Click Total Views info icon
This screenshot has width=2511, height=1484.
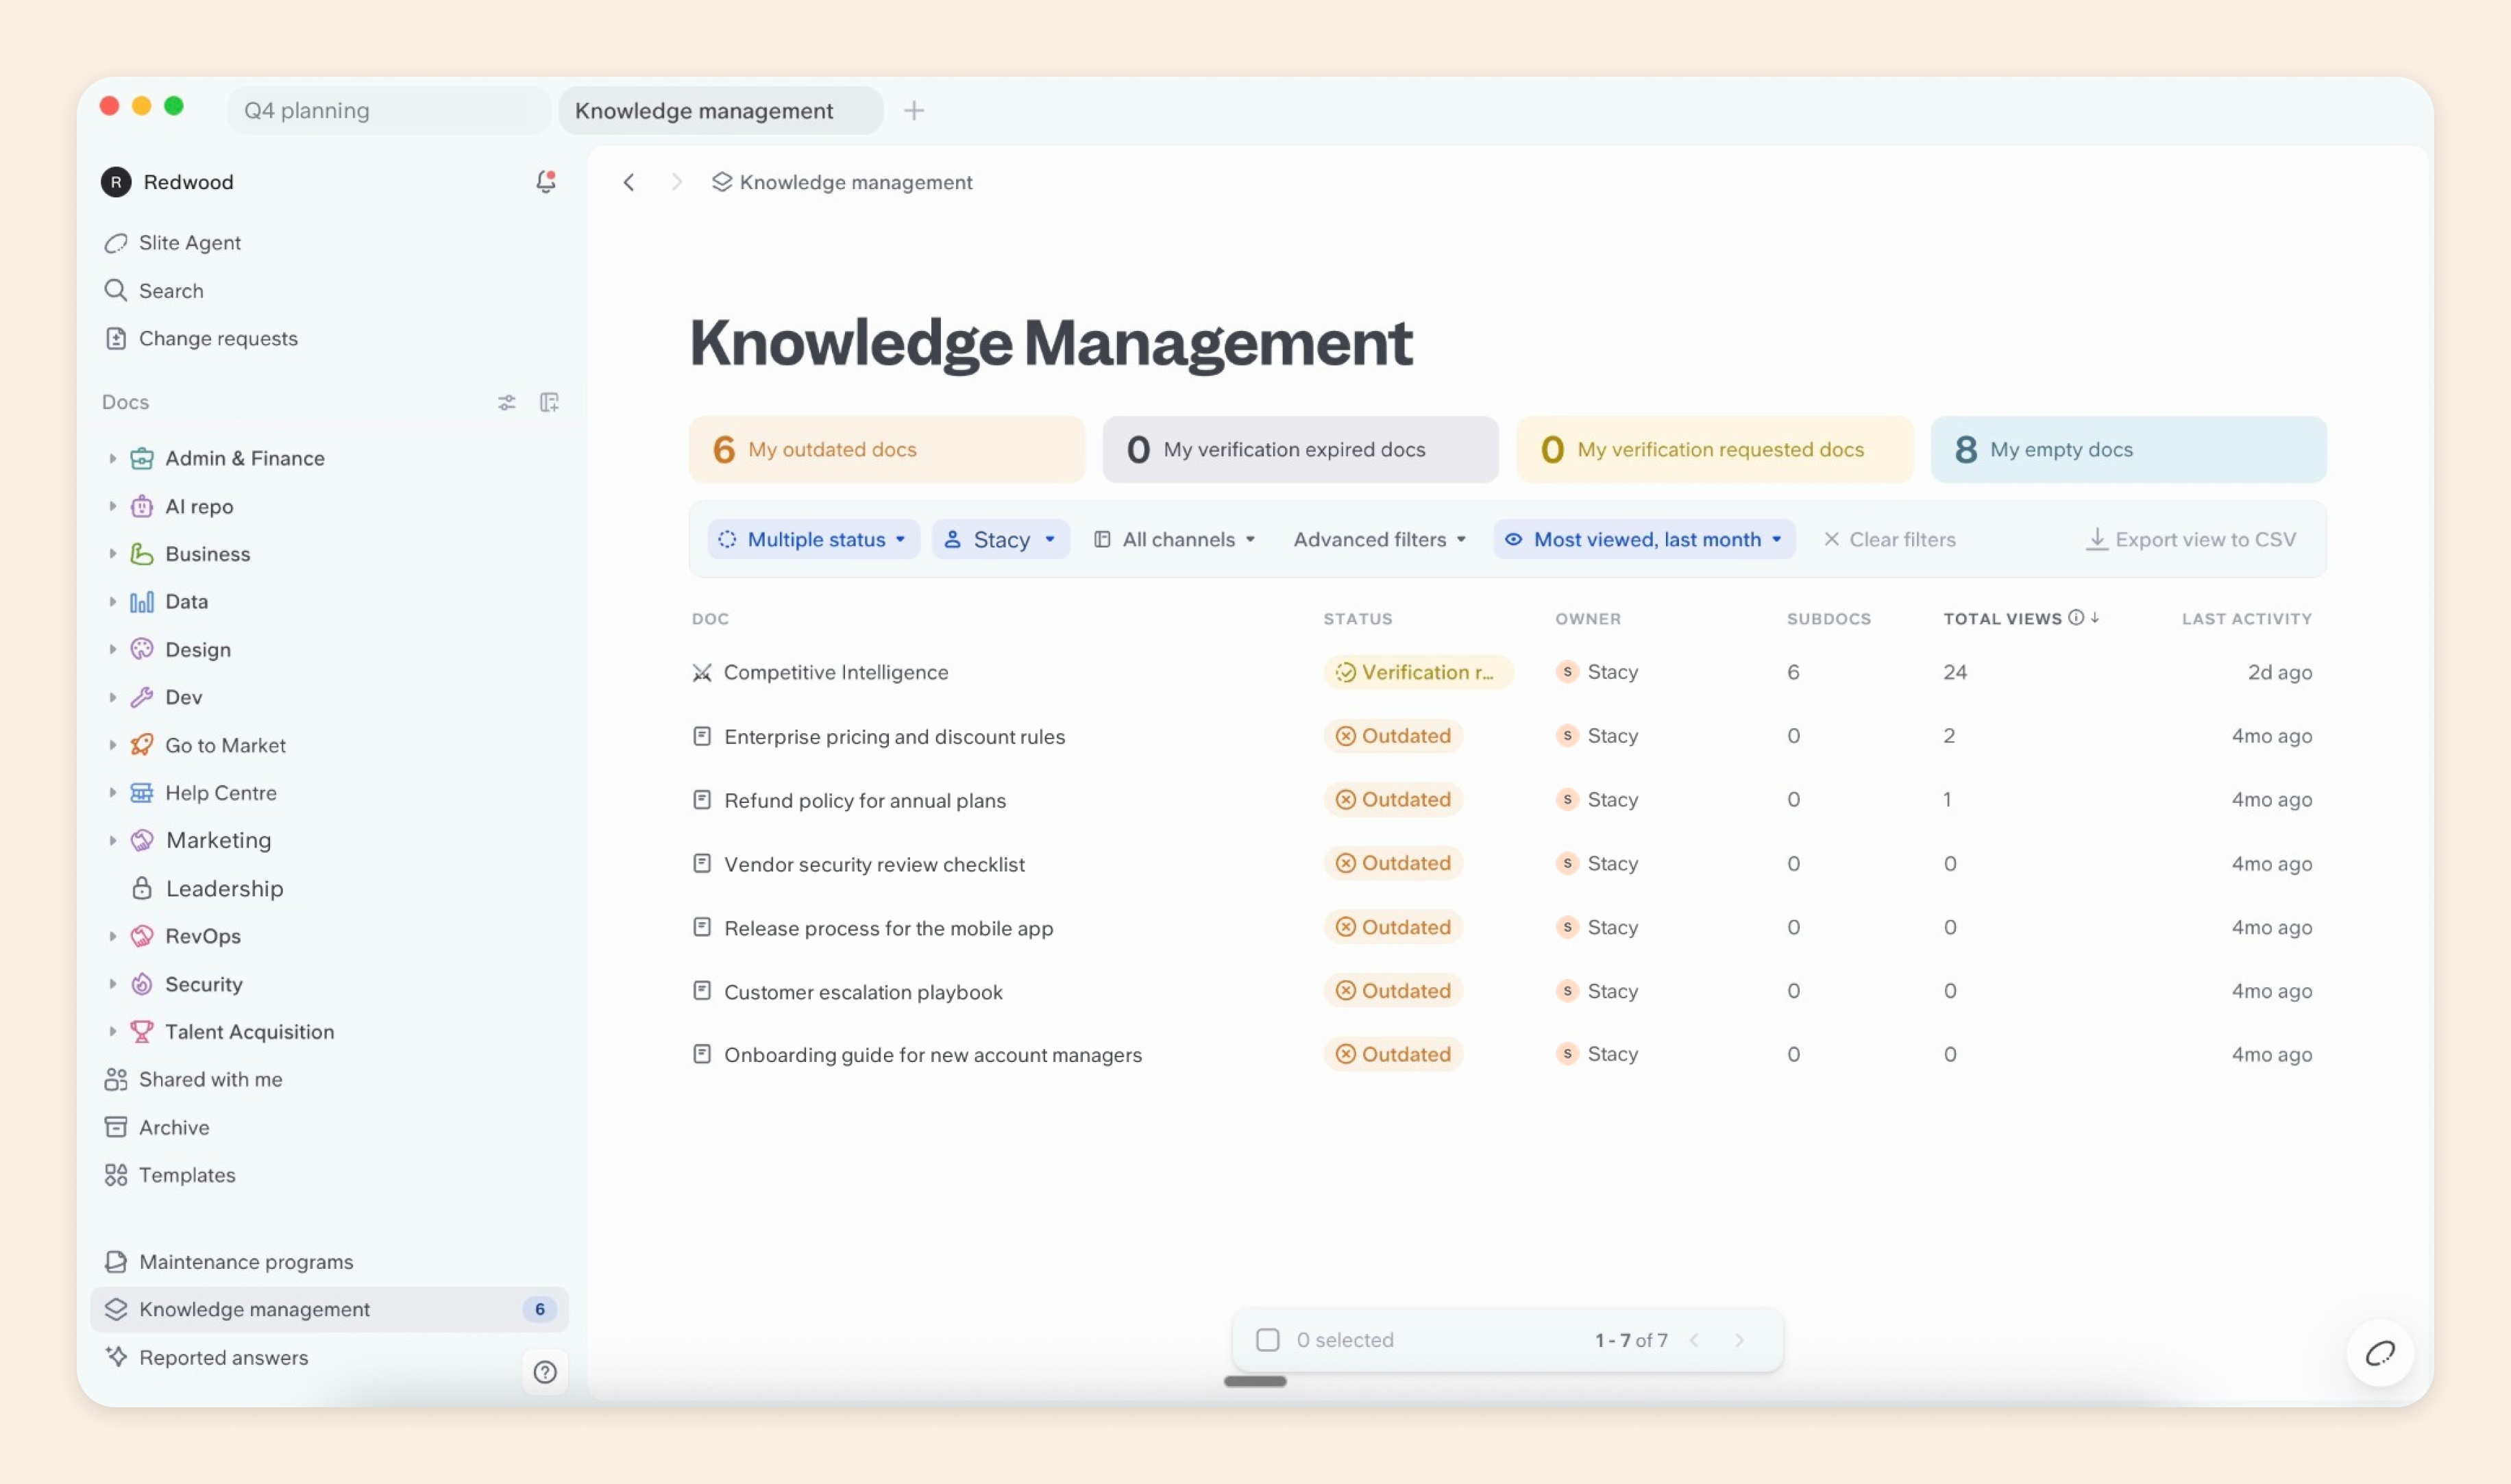2076,618
